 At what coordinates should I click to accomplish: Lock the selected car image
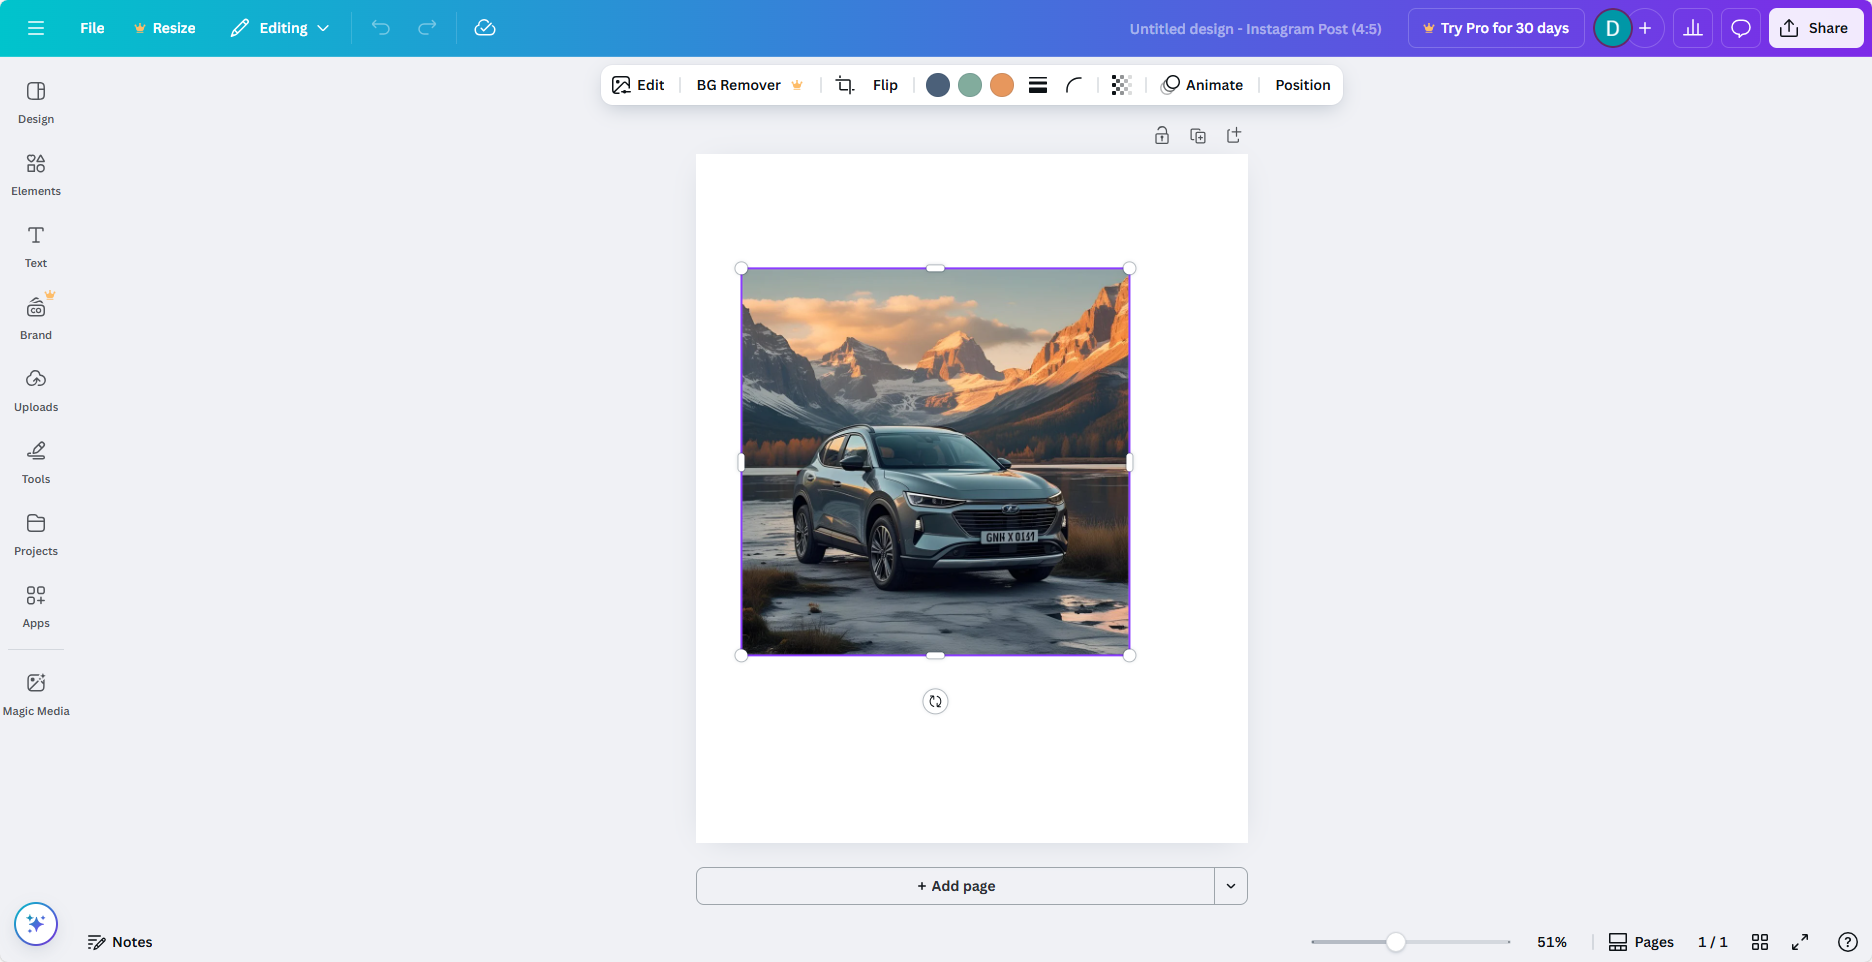click(1162, 135)
